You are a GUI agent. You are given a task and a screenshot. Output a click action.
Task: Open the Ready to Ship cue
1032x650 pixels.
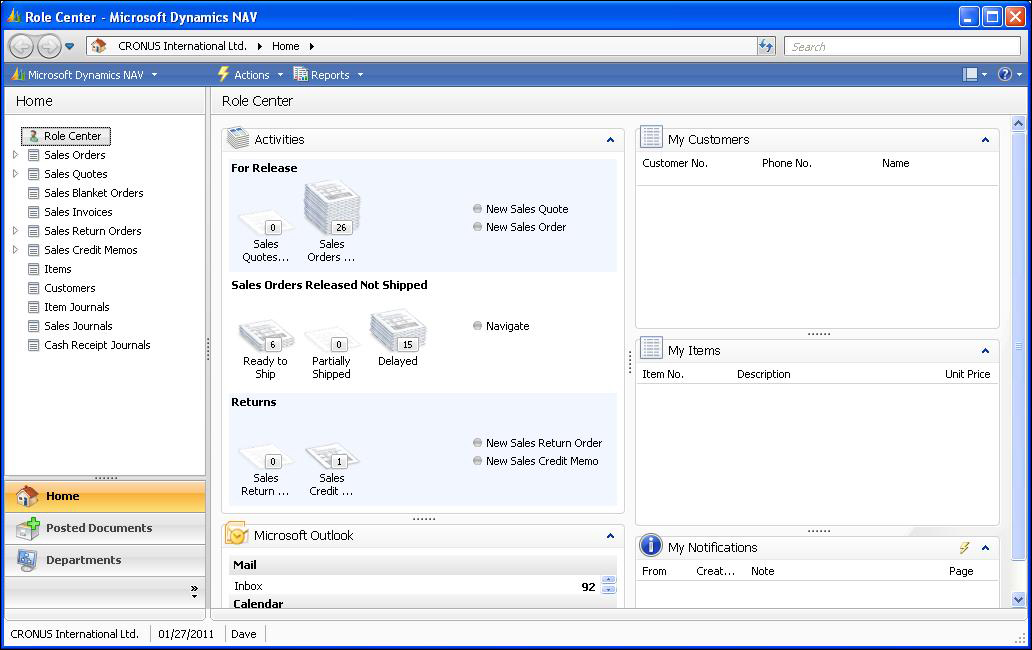(265, 350)
